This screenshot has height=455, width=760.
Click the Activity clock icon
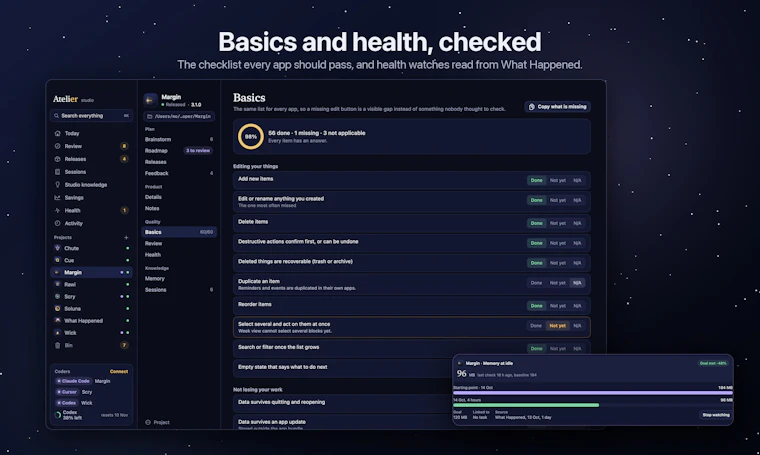58,223
